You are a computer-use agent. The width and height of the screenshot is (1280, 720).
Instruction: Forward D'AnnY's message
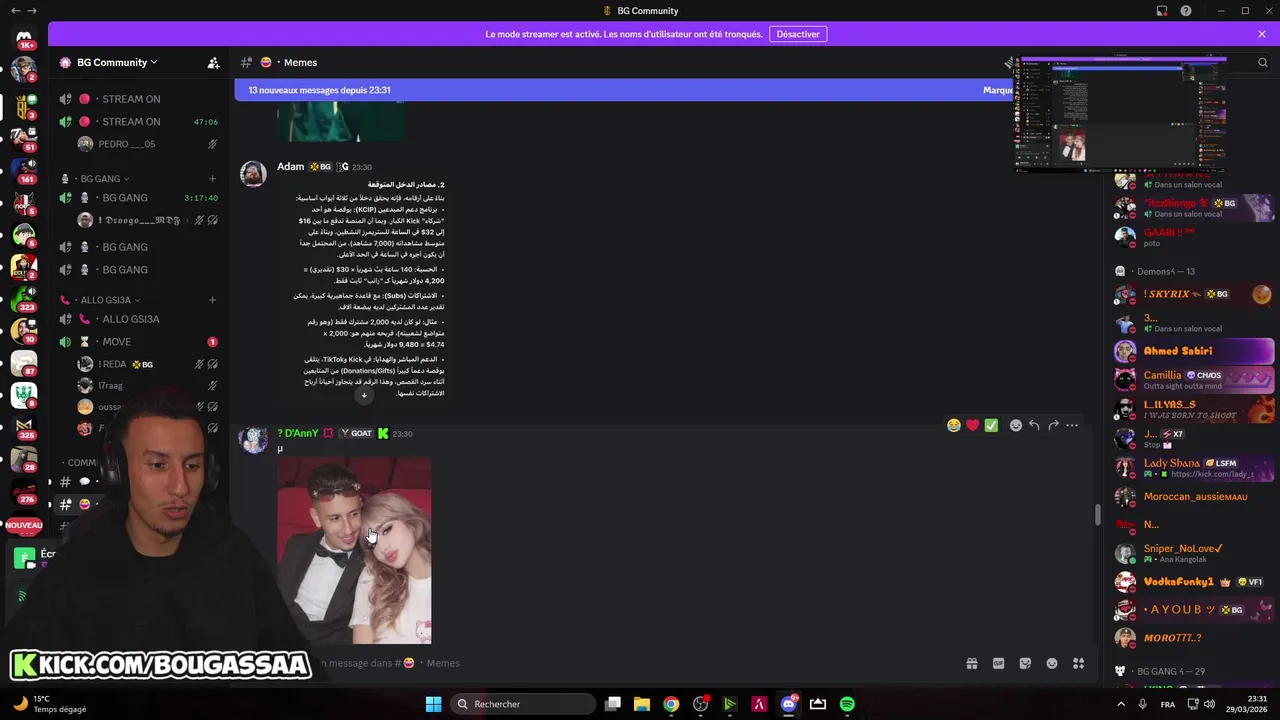pyautogui.click(x=1053, y=425)
